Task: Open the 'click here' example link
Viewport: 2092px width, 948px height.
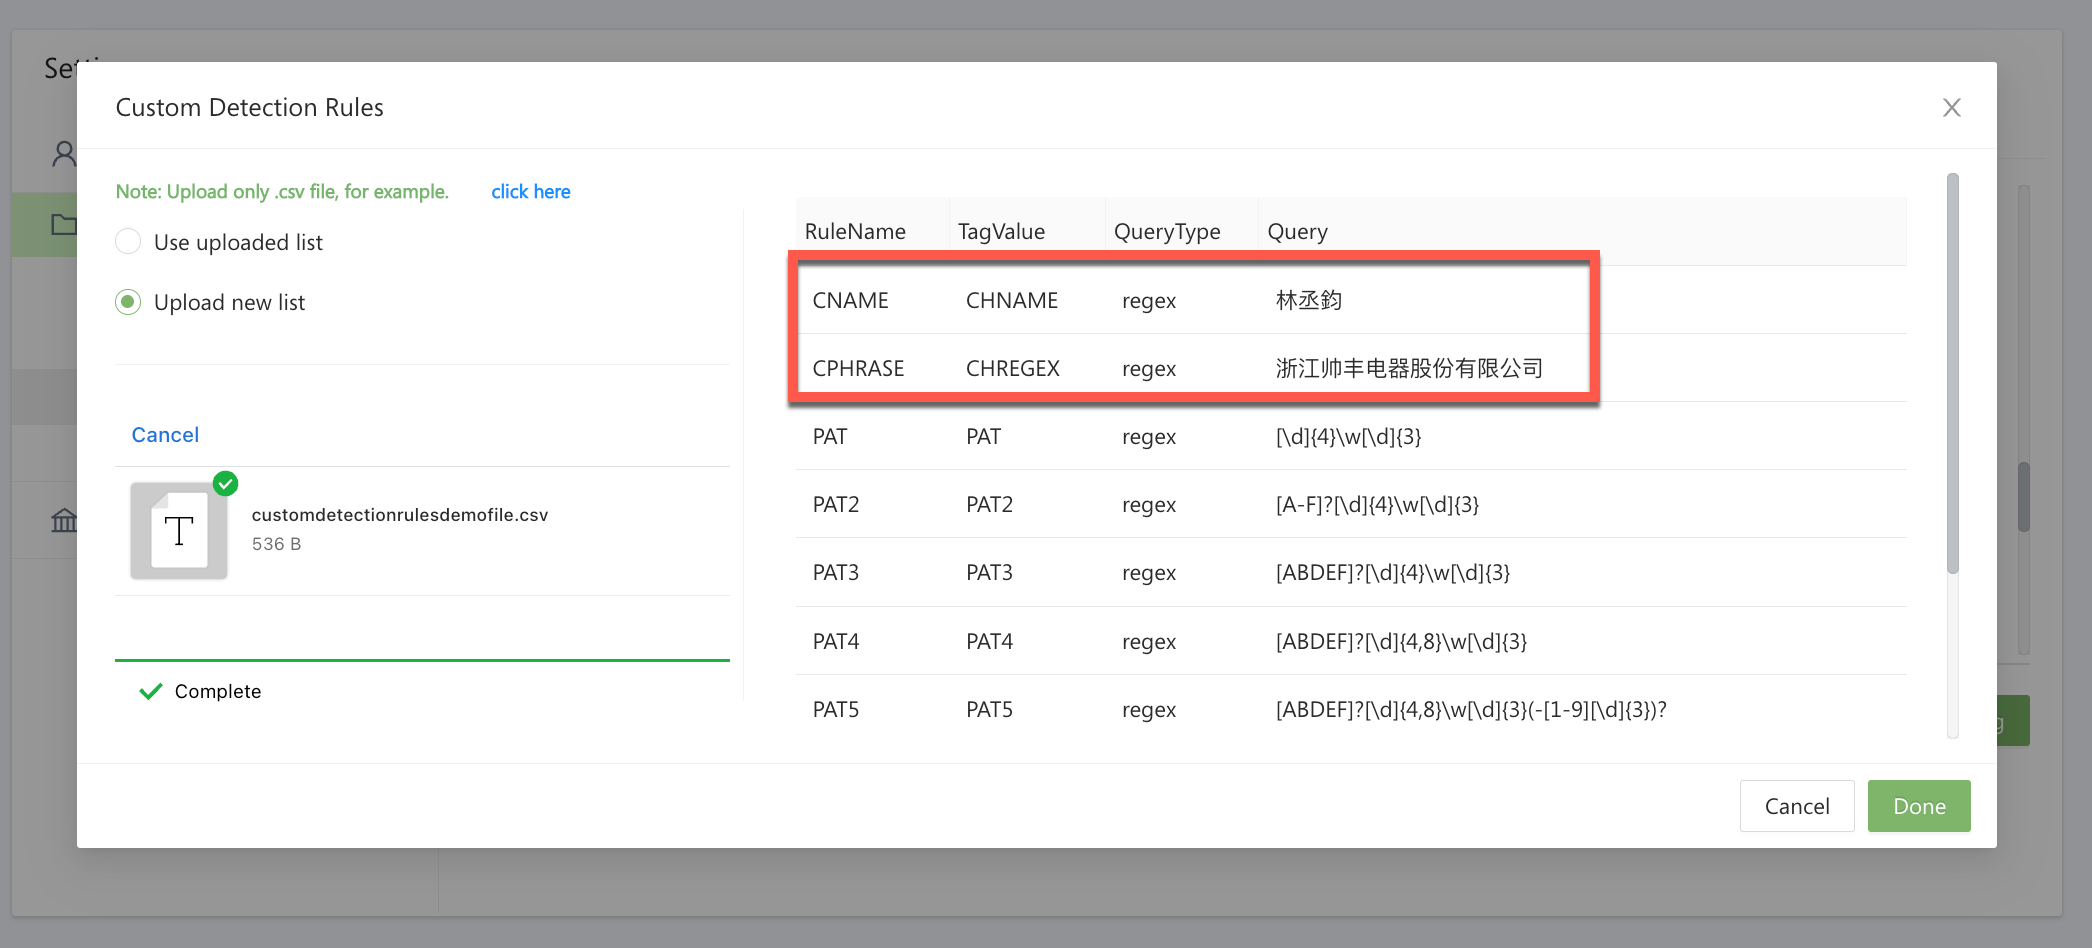Action: 530,192
